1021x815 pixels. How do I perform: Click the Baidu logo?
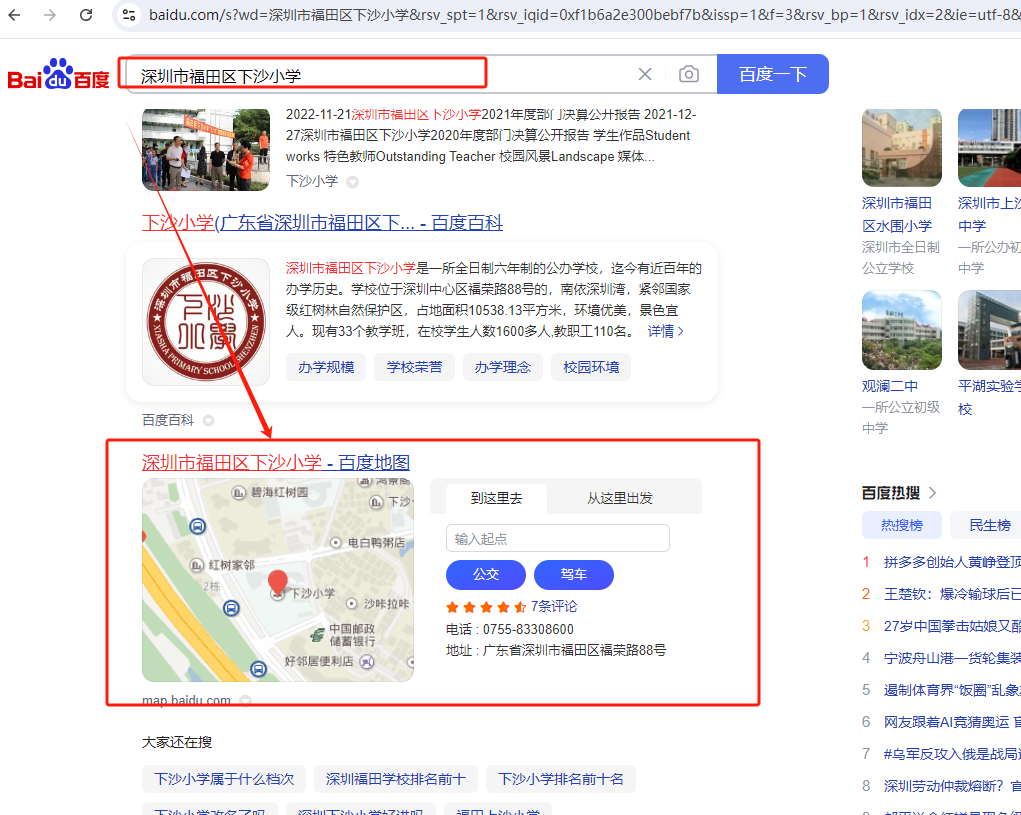pos(58,74)
